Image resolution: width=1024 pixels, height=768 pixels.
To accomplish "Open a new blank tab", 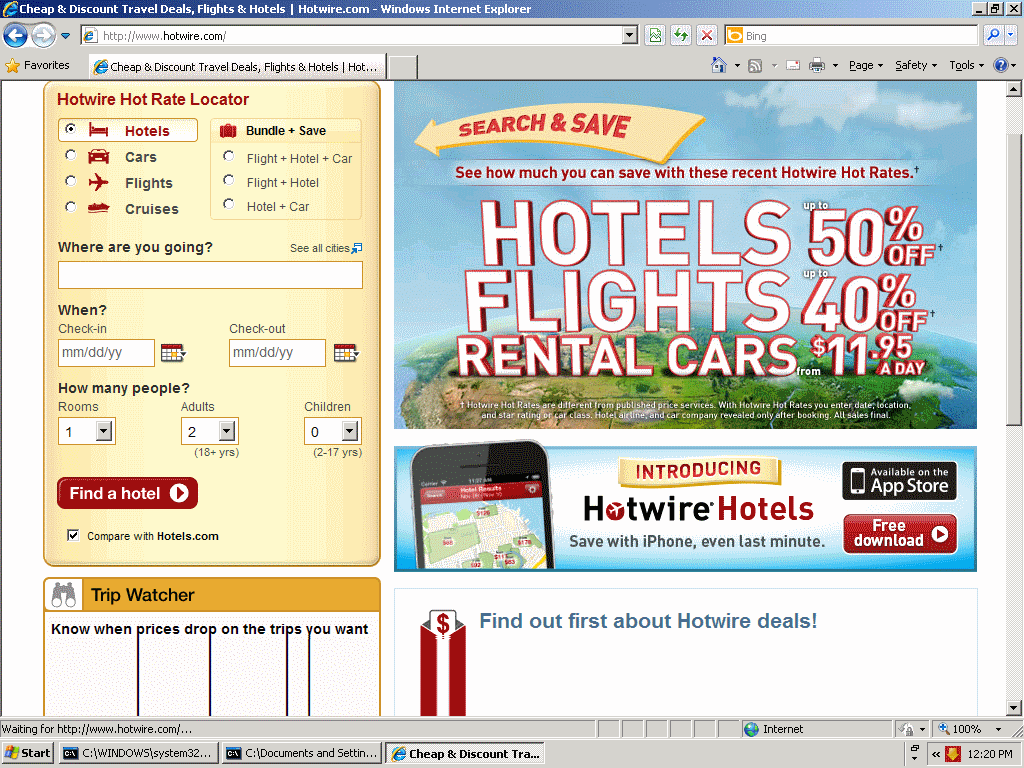I will click(402, 67).
